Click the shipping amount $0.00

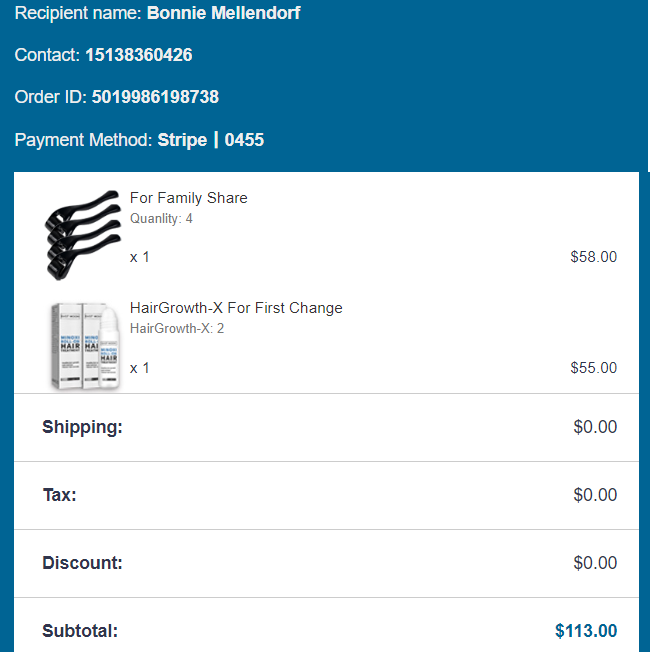pyautogui.click(x=595, y=427)
